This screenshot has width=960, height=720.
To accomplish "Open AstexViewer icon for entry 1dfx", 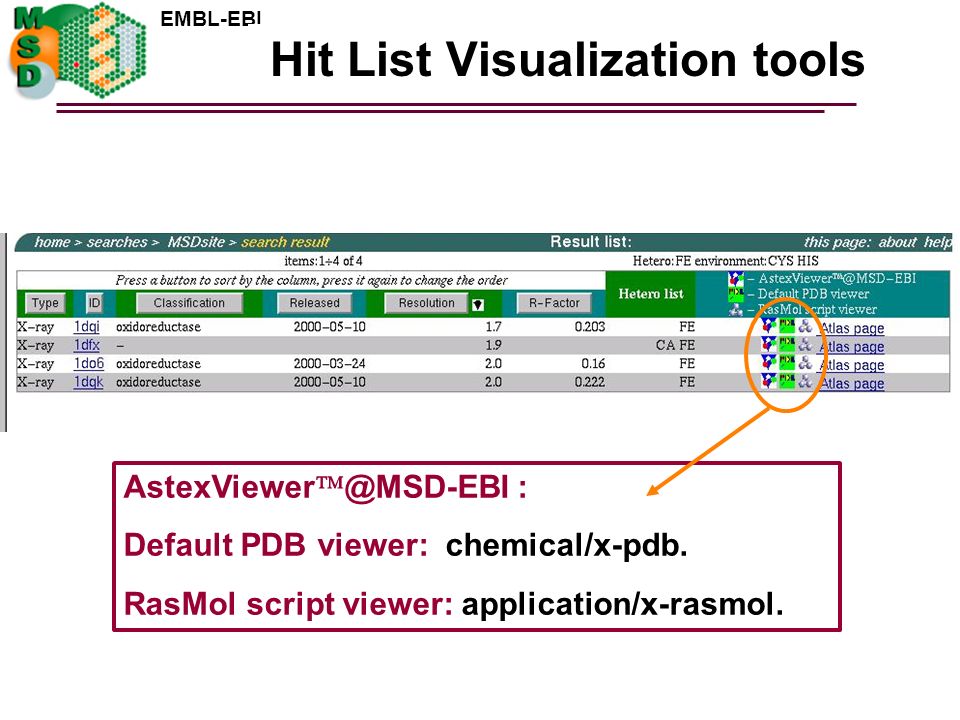I will [x=768, y=344].
